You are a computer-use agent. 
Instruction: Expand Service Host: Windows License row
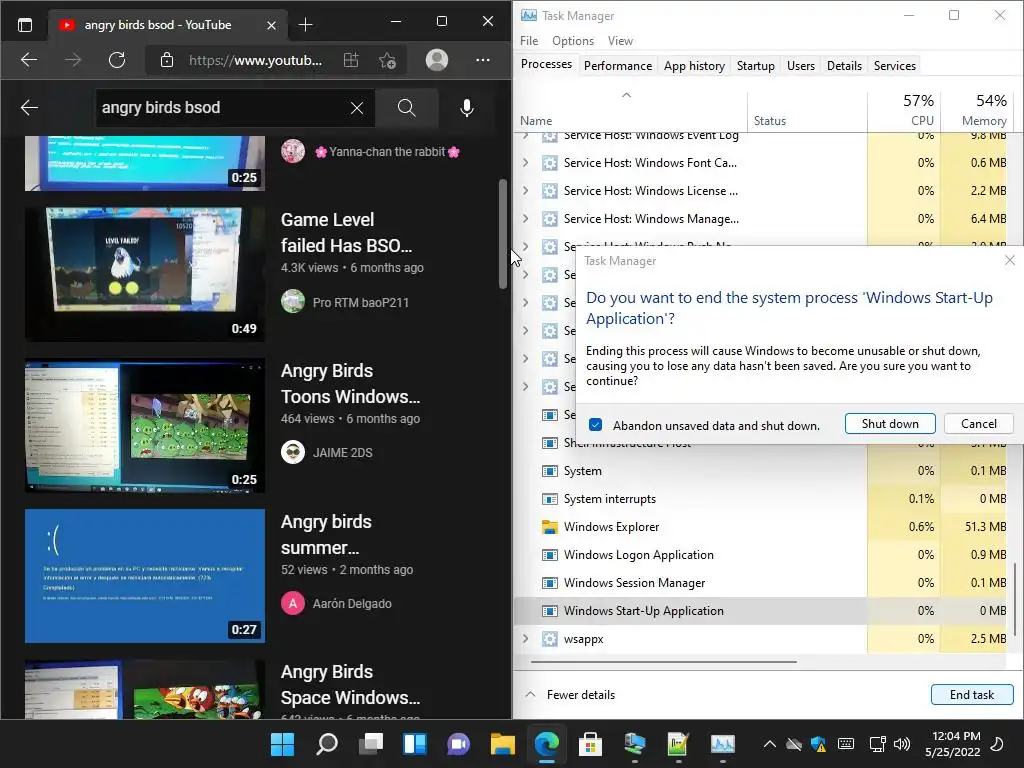point(526,191)
